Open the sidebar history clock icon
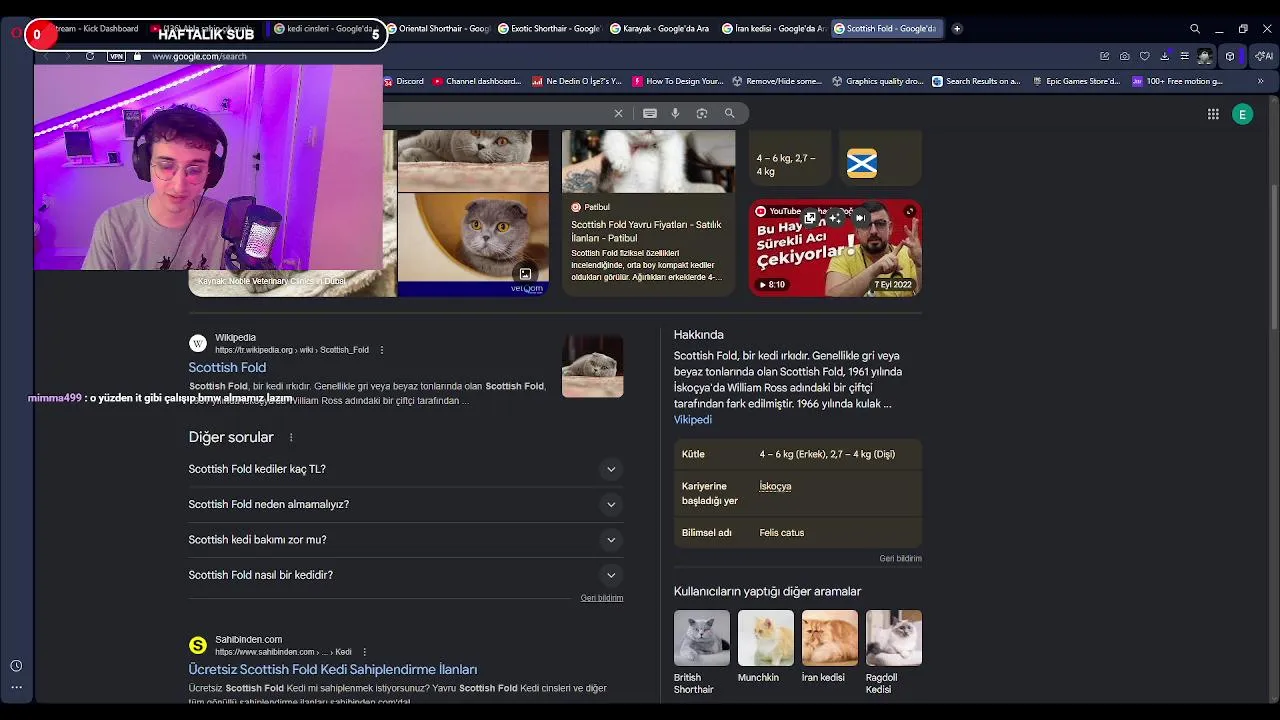 16,666
